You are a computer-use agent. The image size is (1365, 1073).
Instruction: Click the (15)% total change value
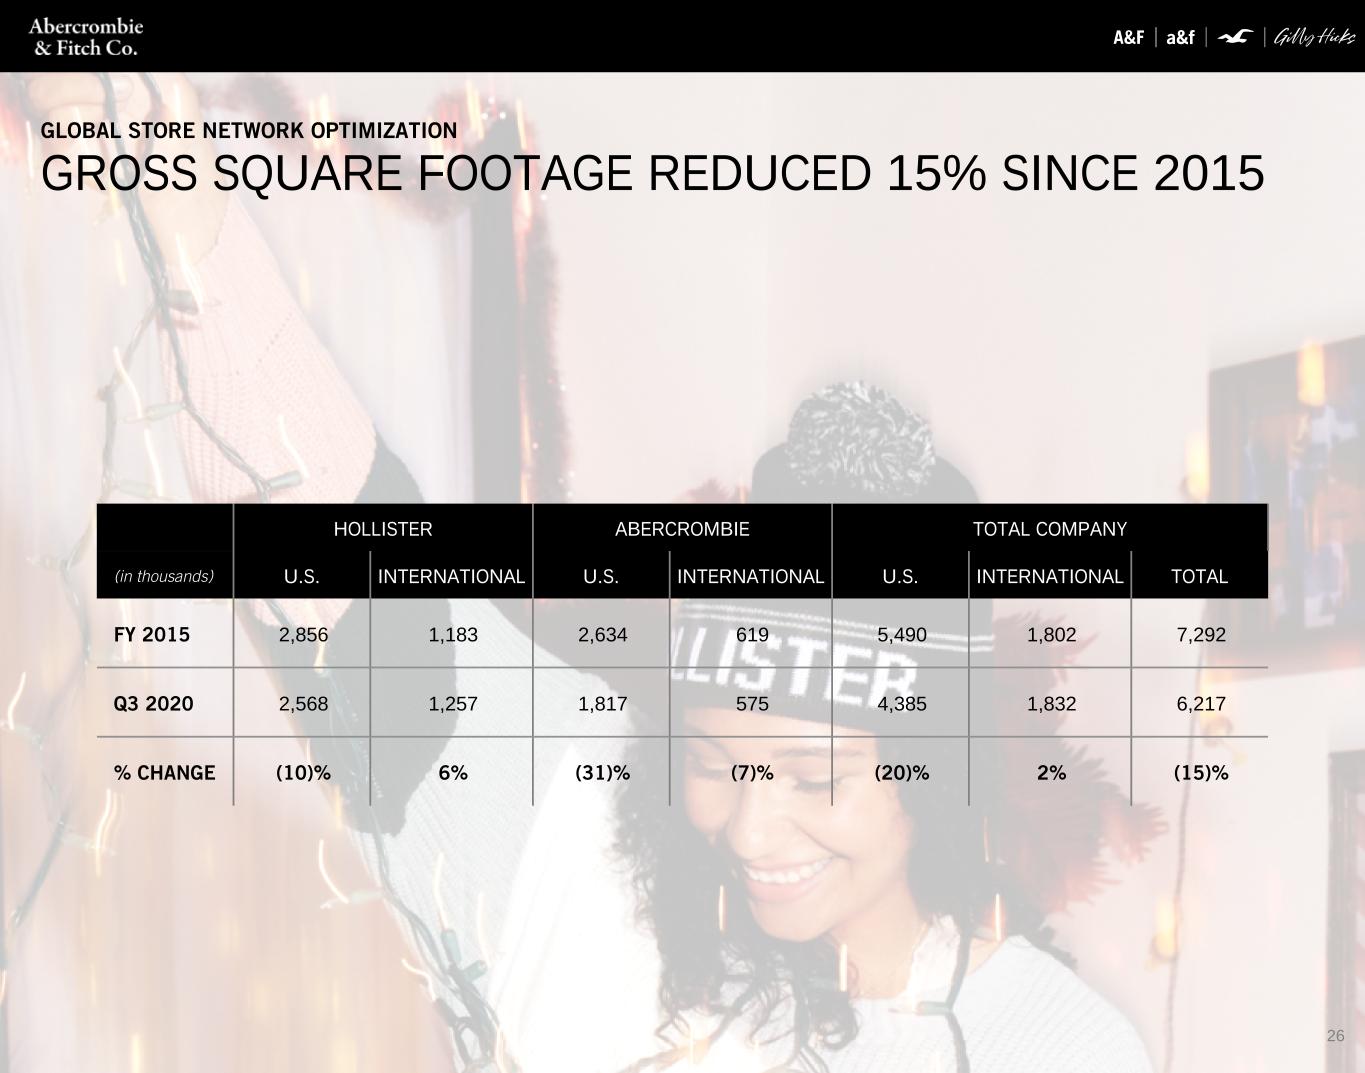(x=1201, y=773)
